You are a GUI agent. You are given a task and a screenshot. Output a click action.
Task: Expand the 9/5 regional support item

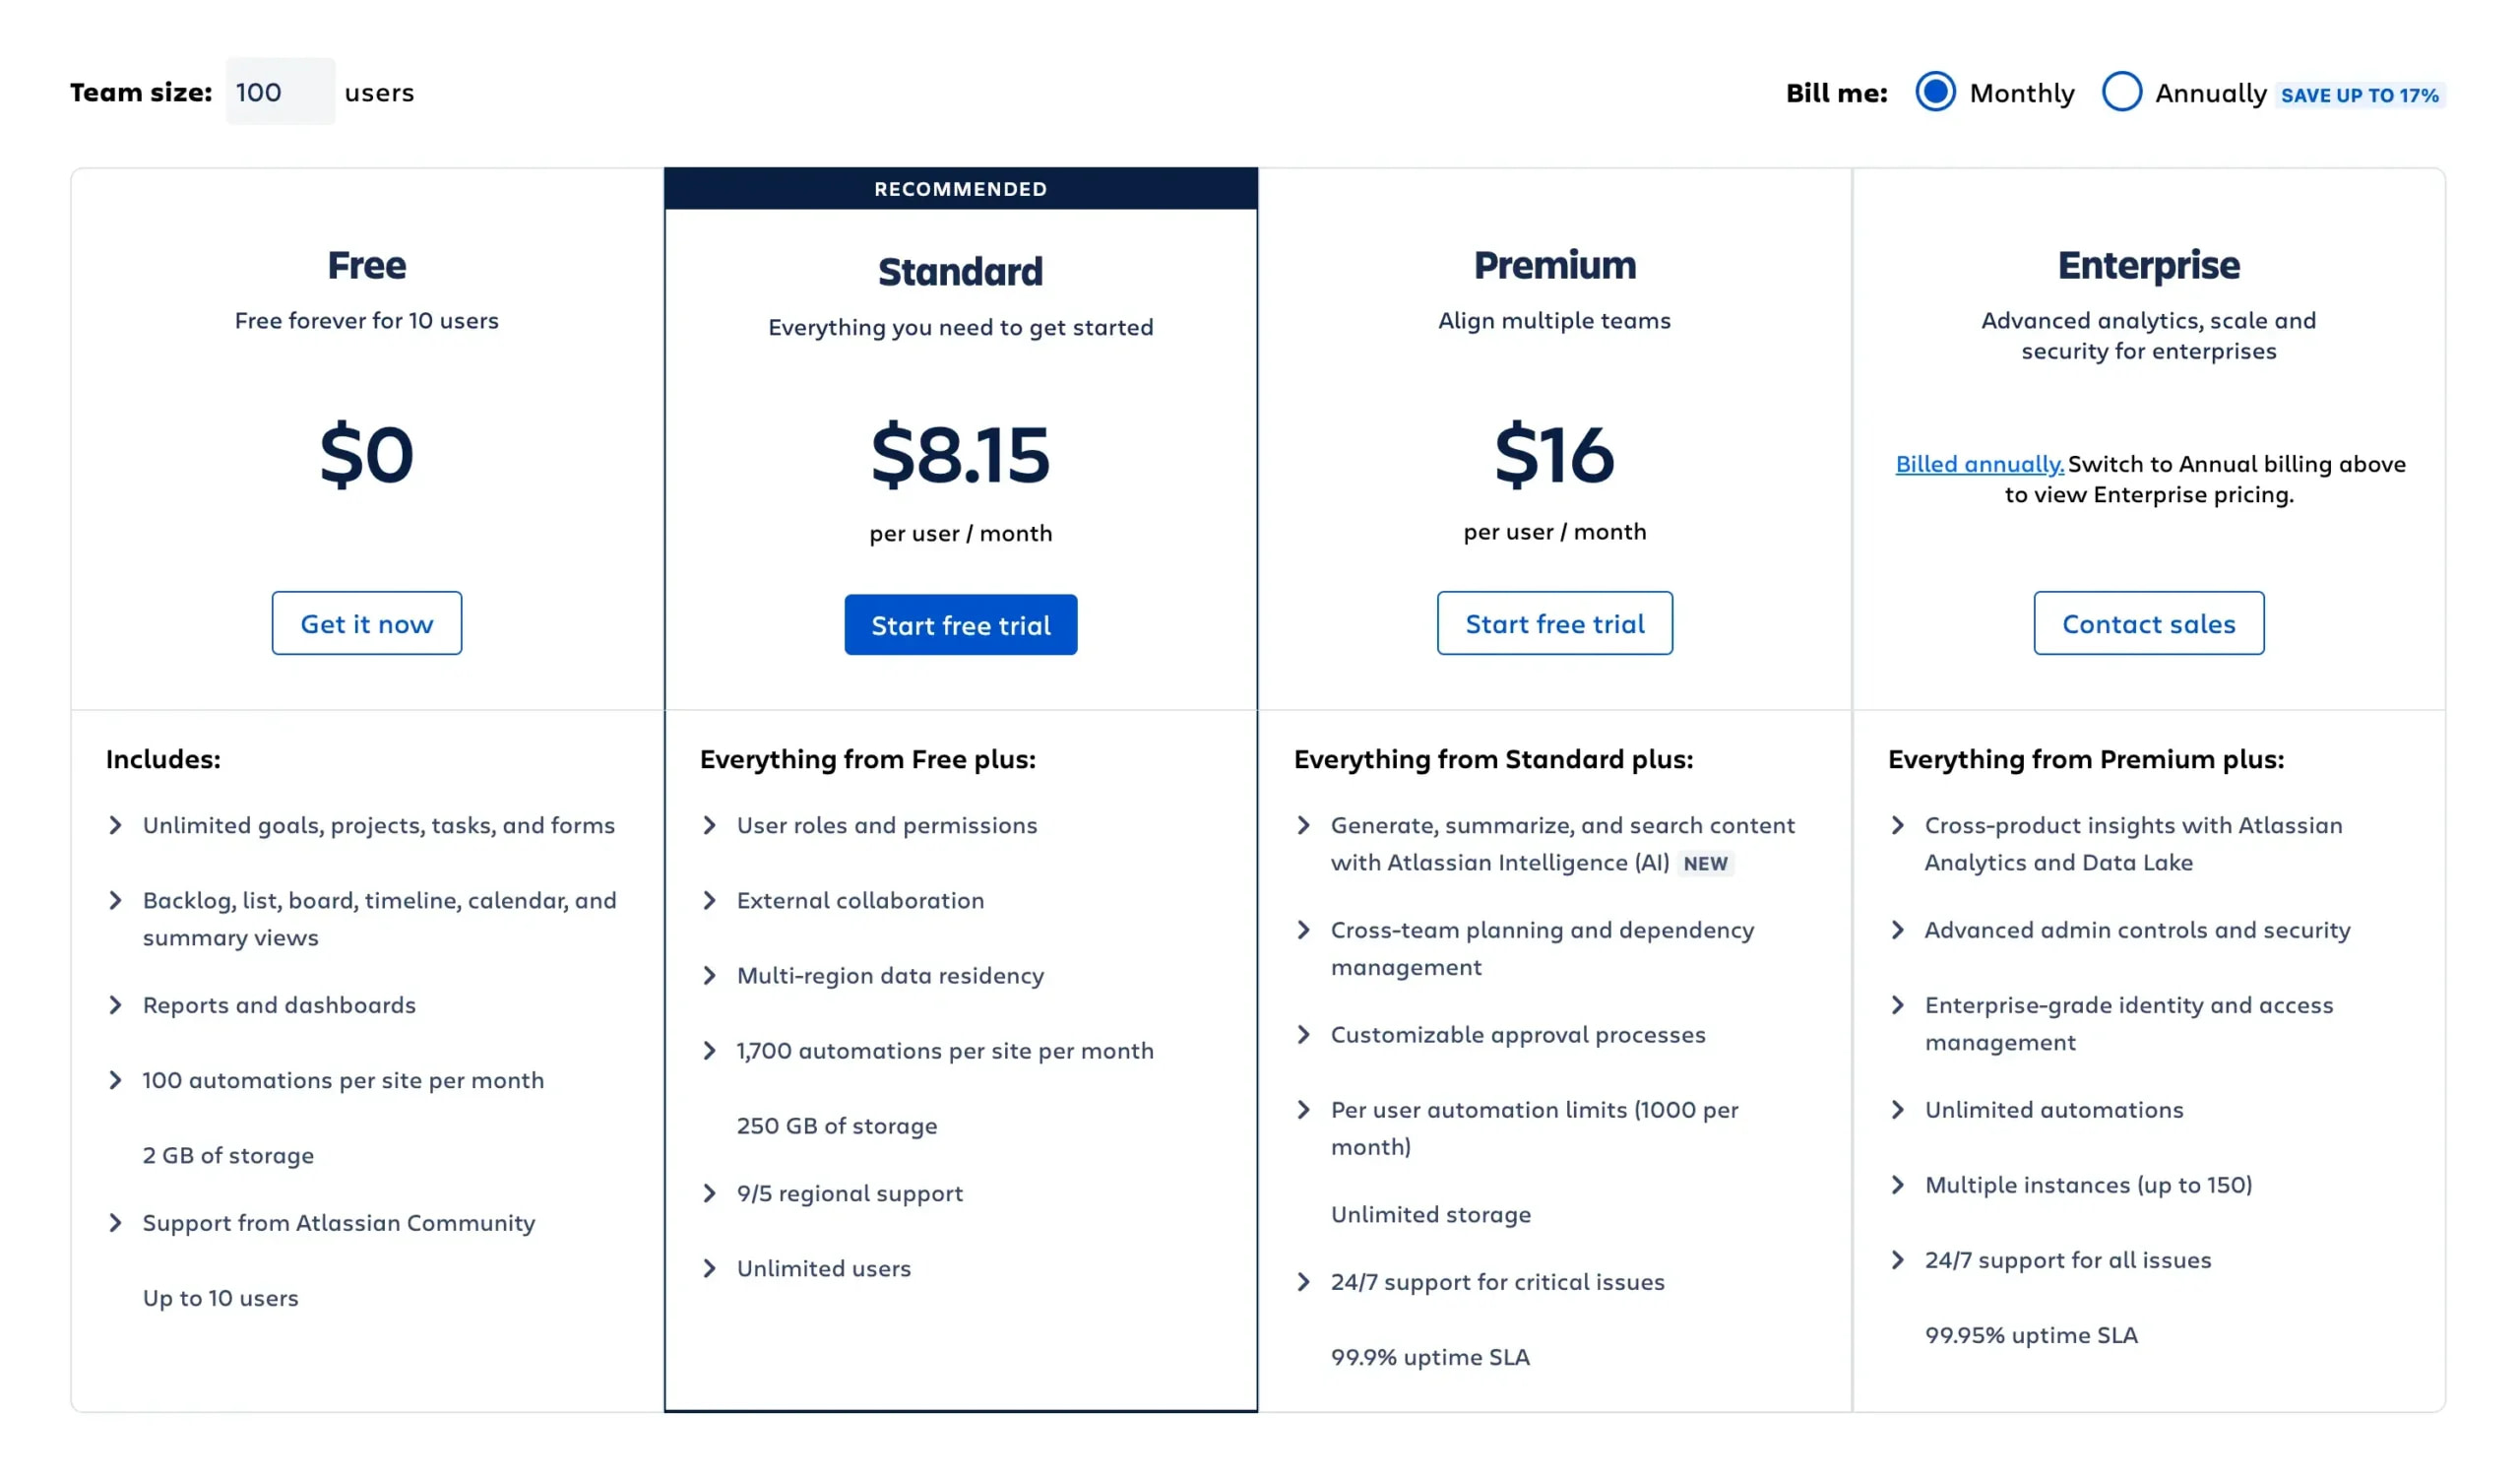[x=710, y=1193]
